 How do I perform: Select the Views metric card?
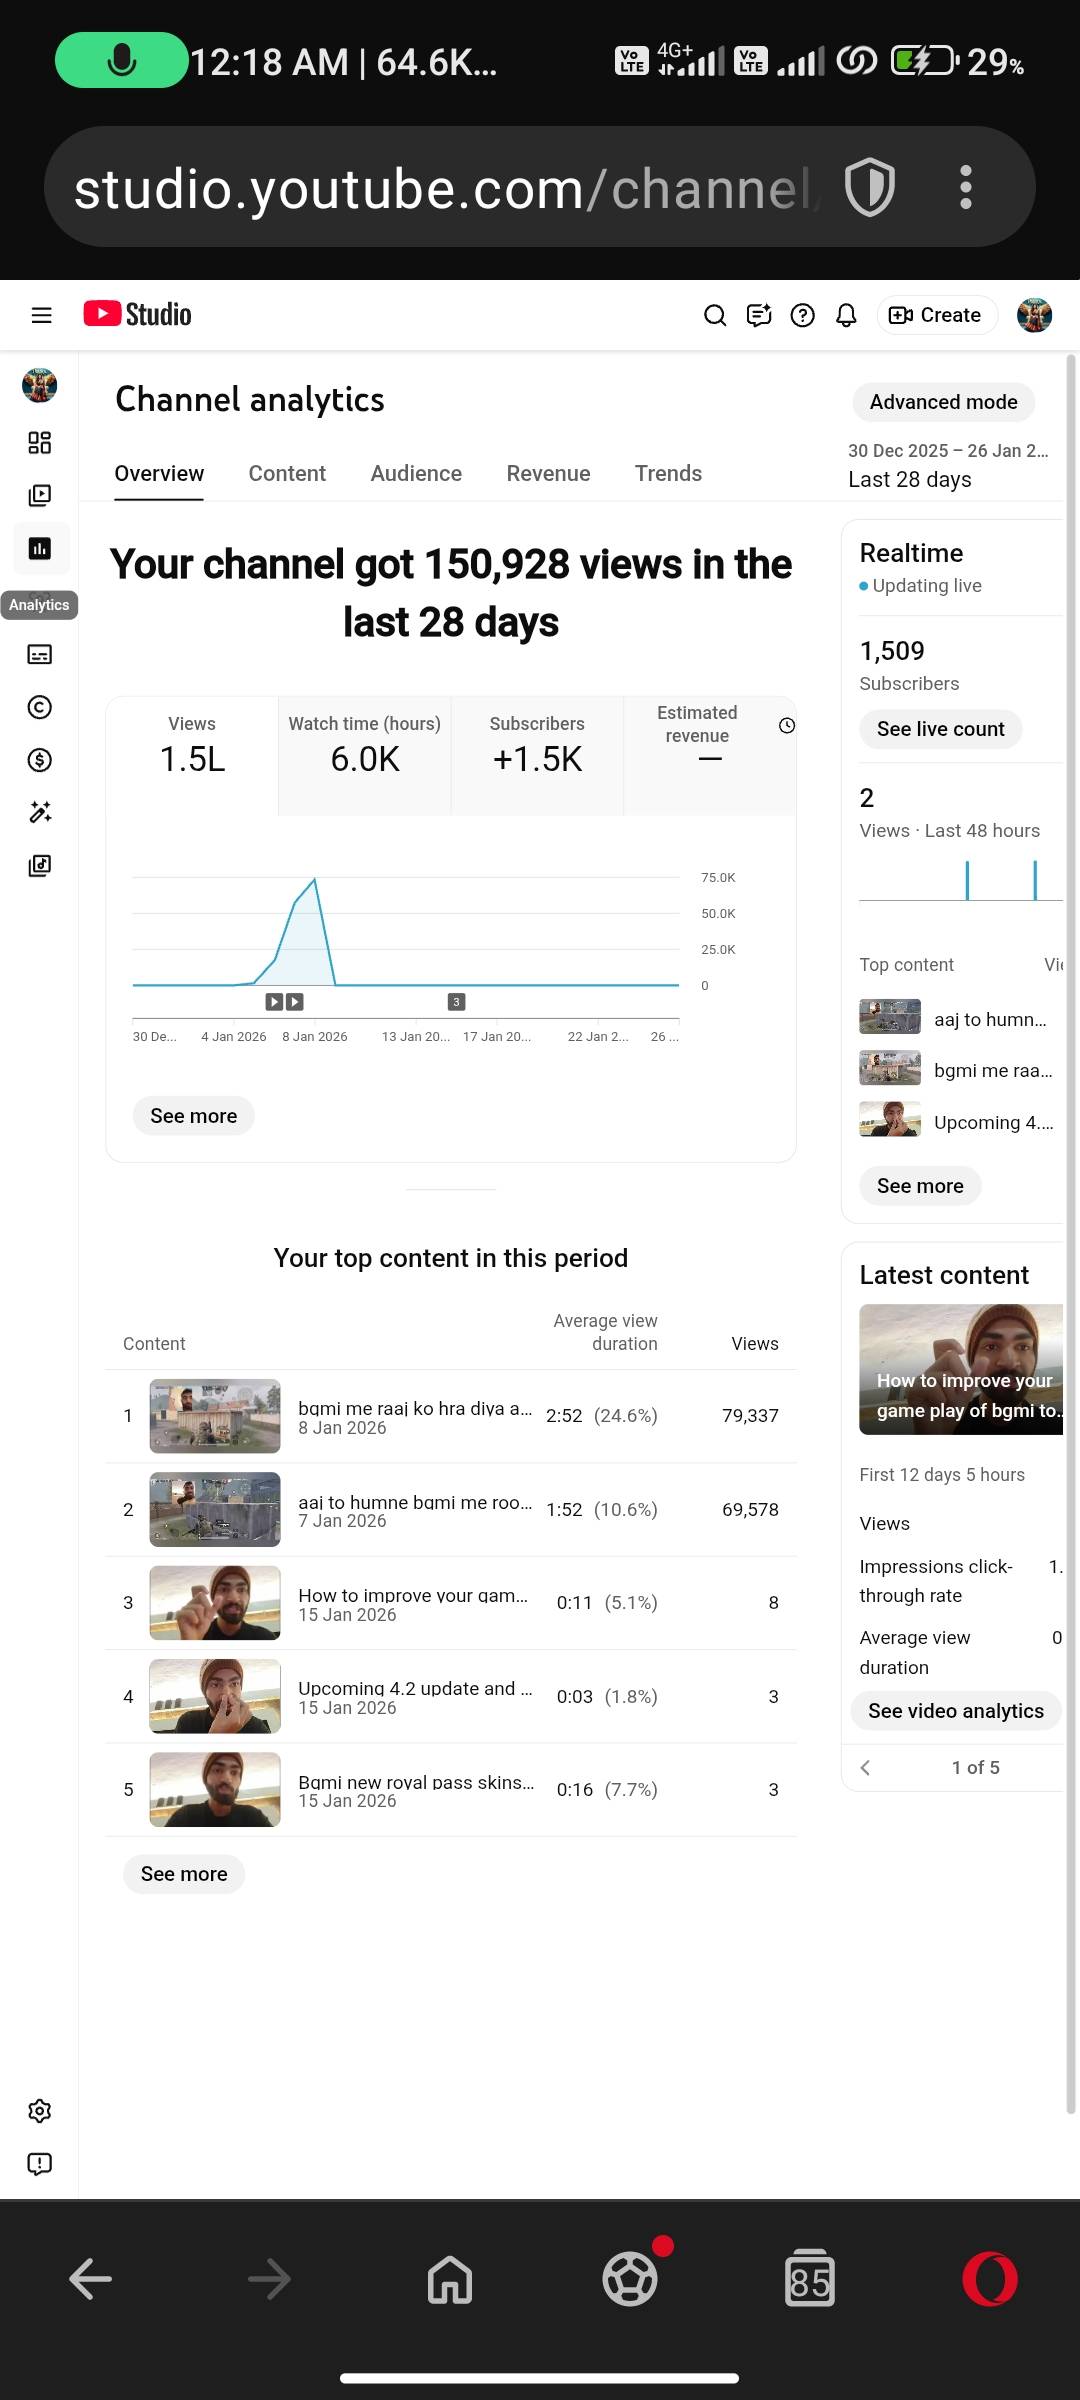192,745
